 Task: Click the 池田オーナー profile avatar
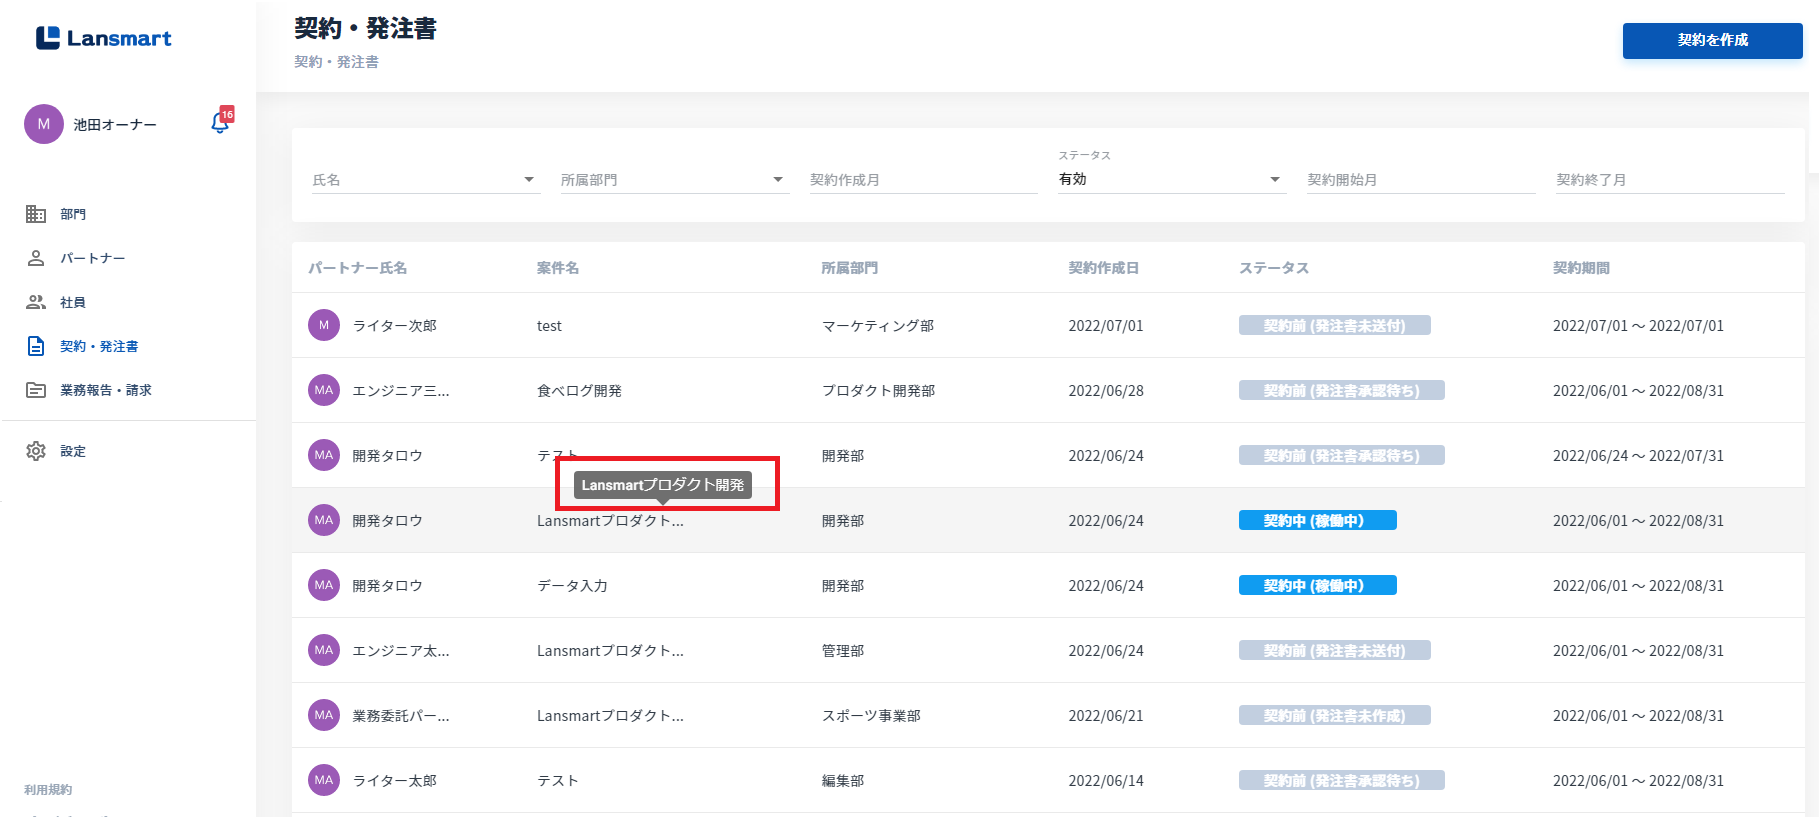tap(44, 124)
